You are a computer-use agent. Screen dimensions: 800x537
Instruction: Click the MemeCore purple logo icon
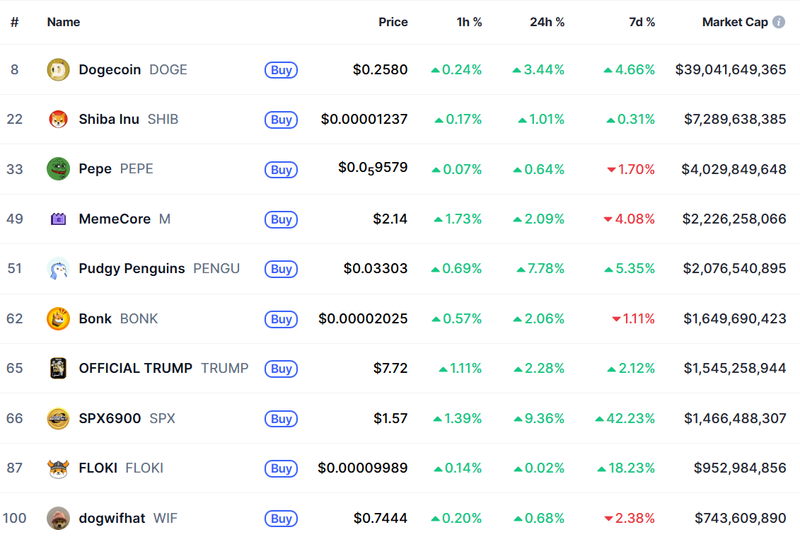click(x=58, y=219)
